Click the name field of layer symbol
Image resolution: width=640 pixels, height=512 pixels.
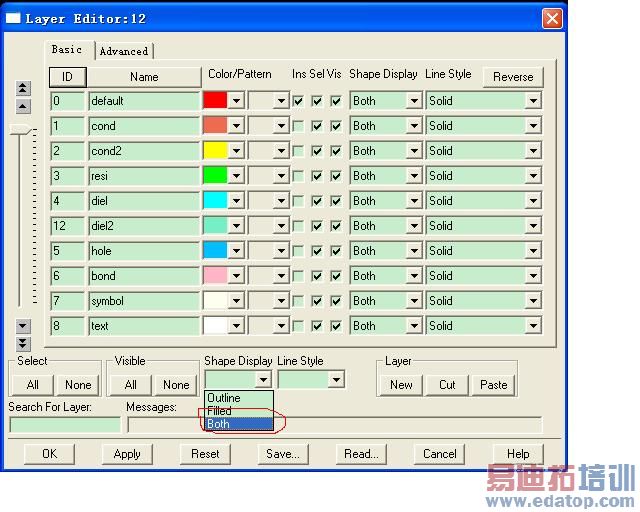pyautogui.click(x=144, y=301)
